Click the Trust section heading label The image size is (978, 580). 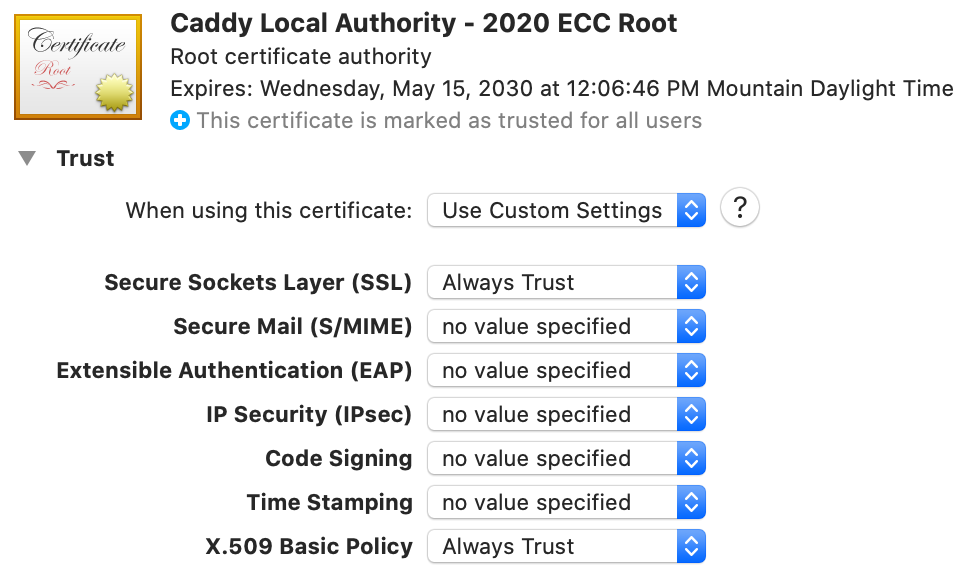[86, 157]
